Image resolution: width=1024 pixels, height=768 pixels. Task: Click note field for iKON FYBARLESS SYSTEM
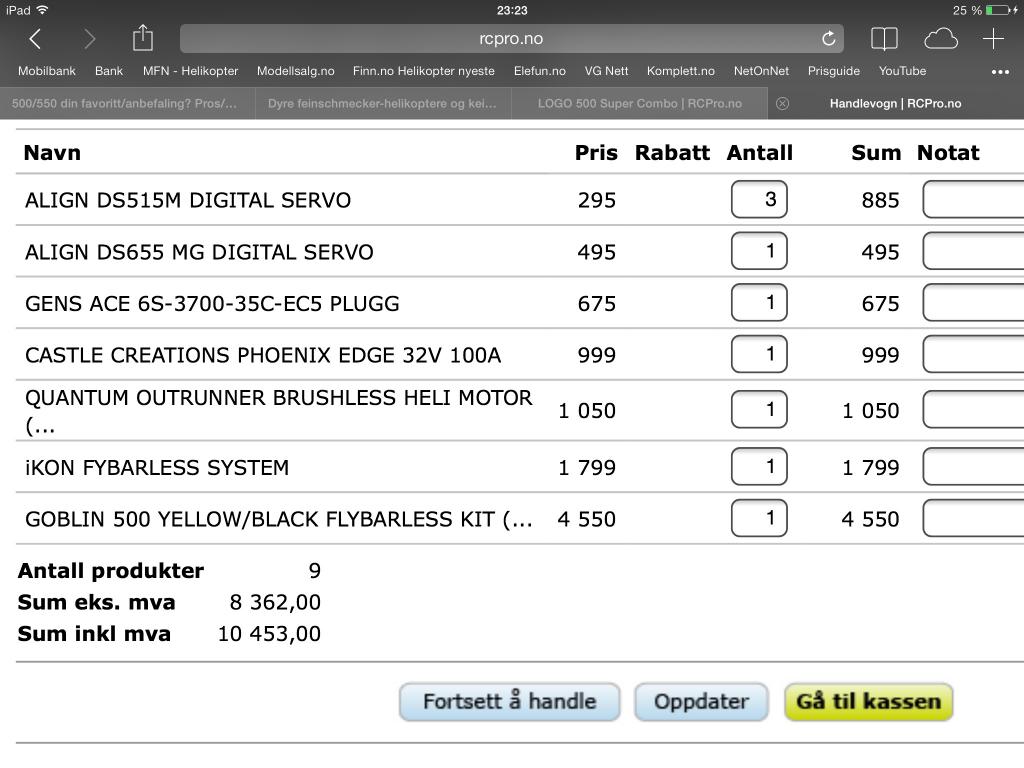point(972,466)
